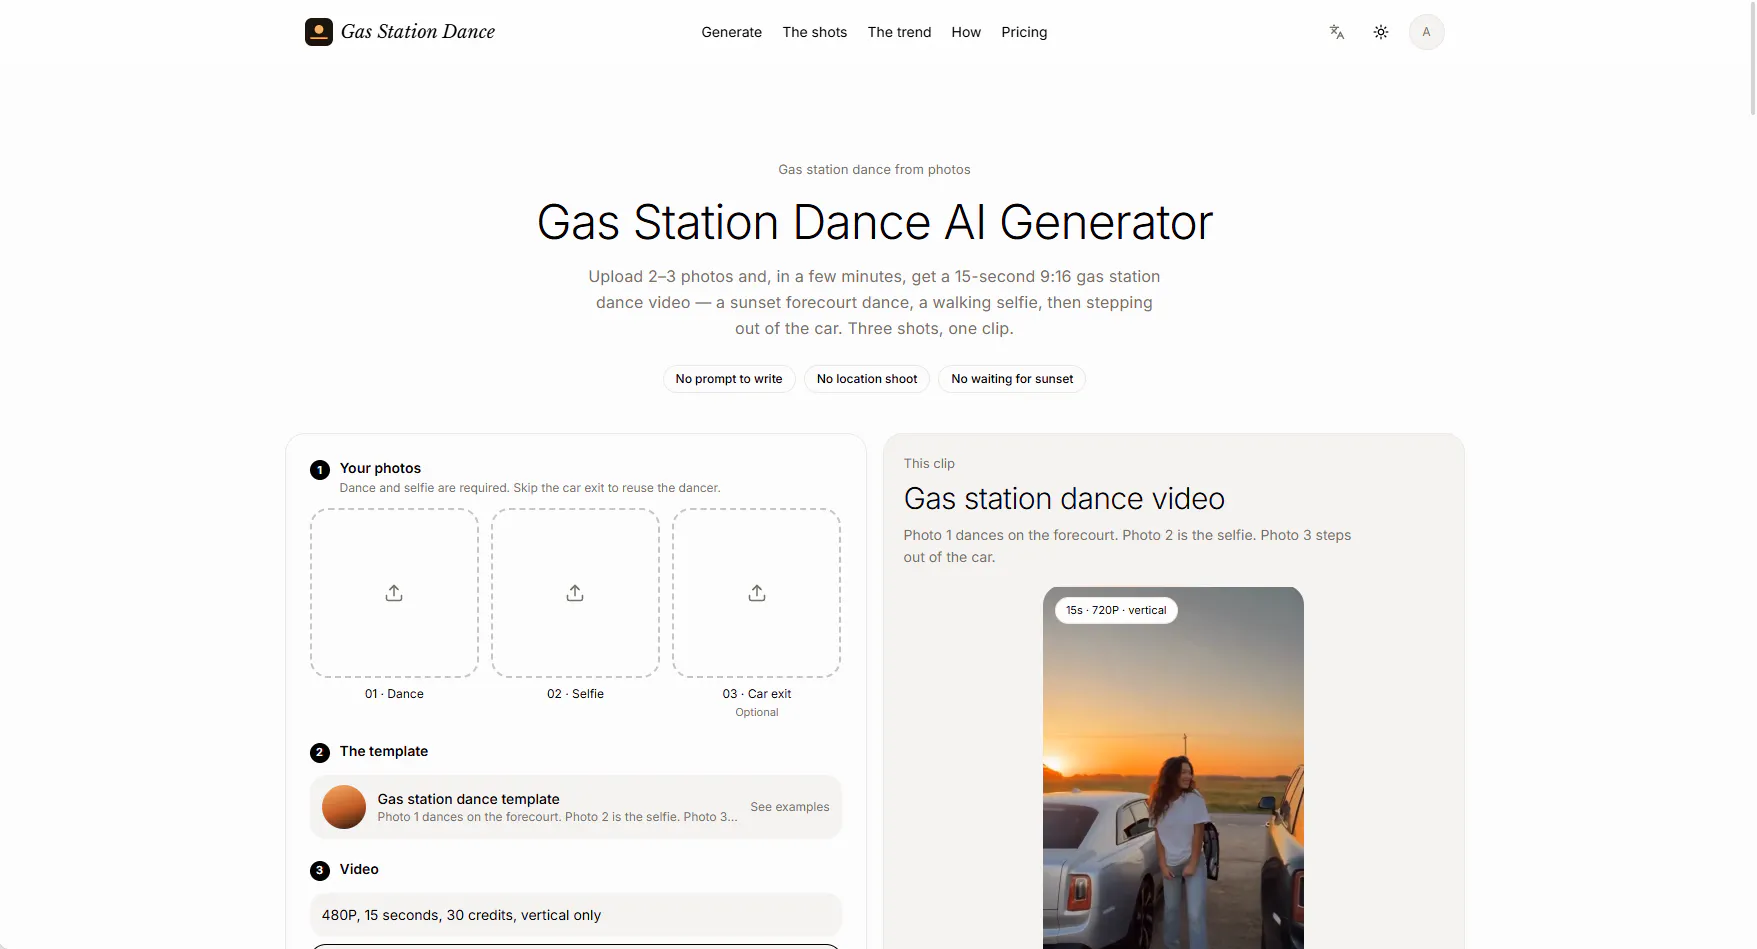
Task: Open The trend nav link
Action: click(900, 32)
